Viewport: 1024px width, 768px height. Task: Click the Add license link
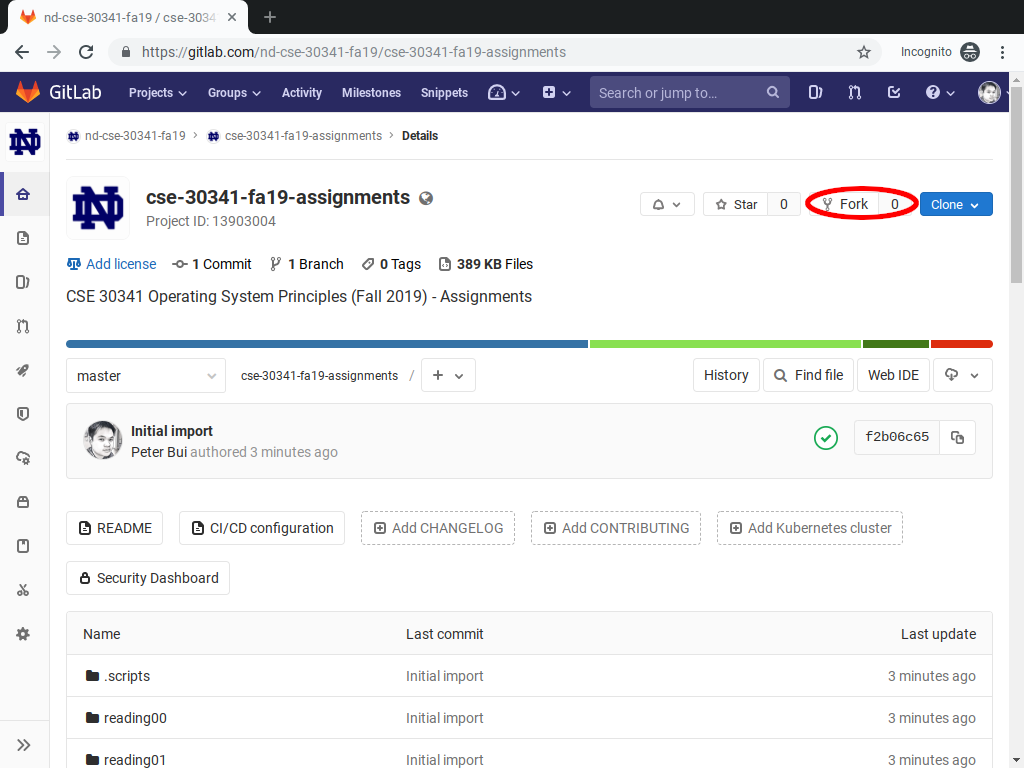click(112, 264)
